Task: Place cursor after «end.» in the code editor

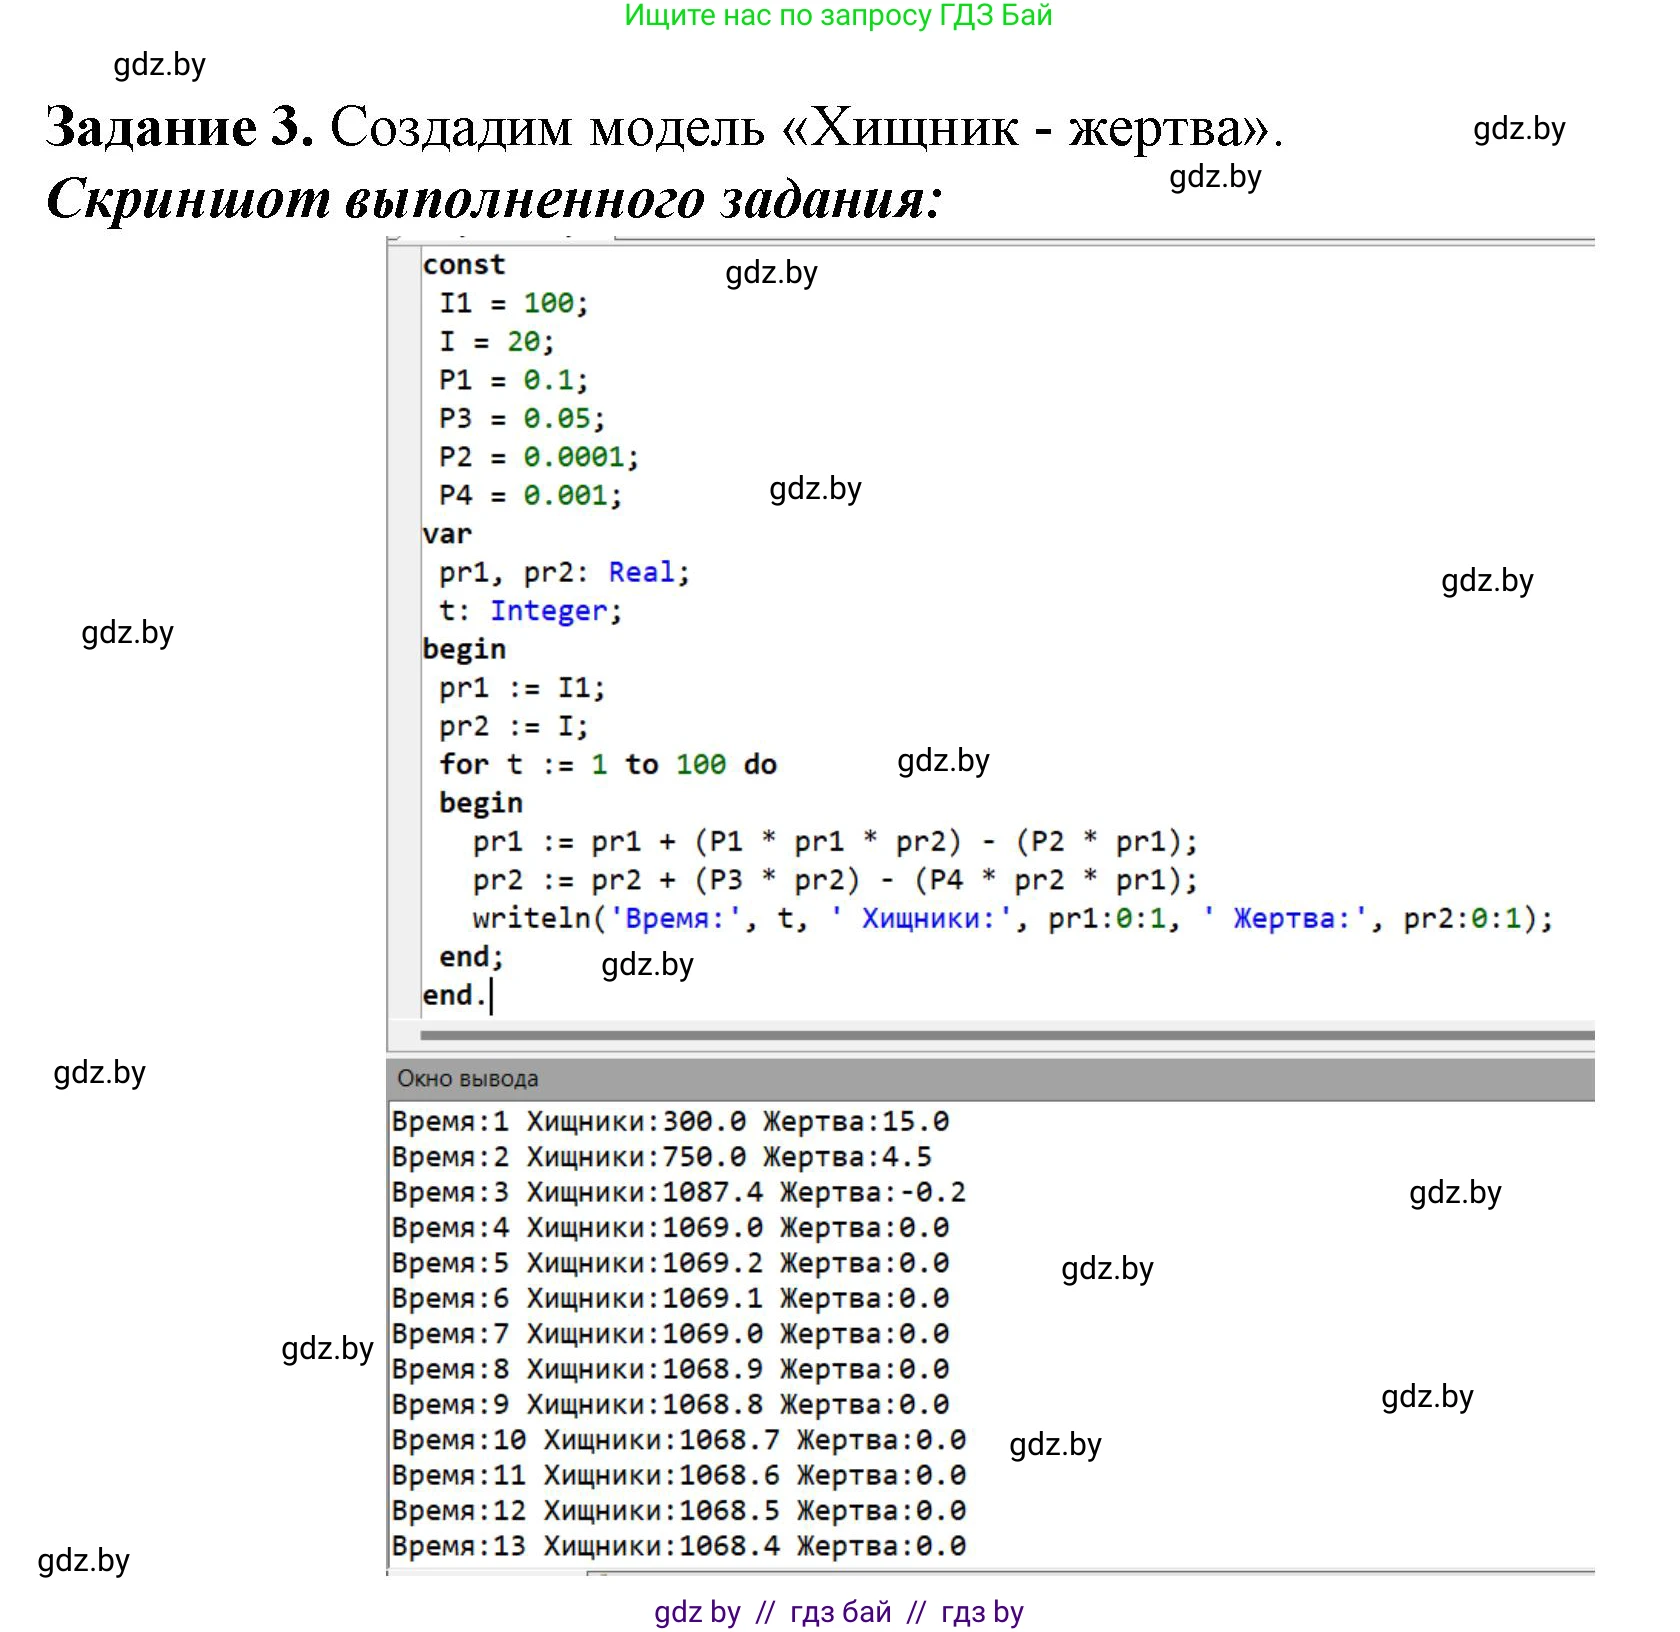Action: pos(492,996)
